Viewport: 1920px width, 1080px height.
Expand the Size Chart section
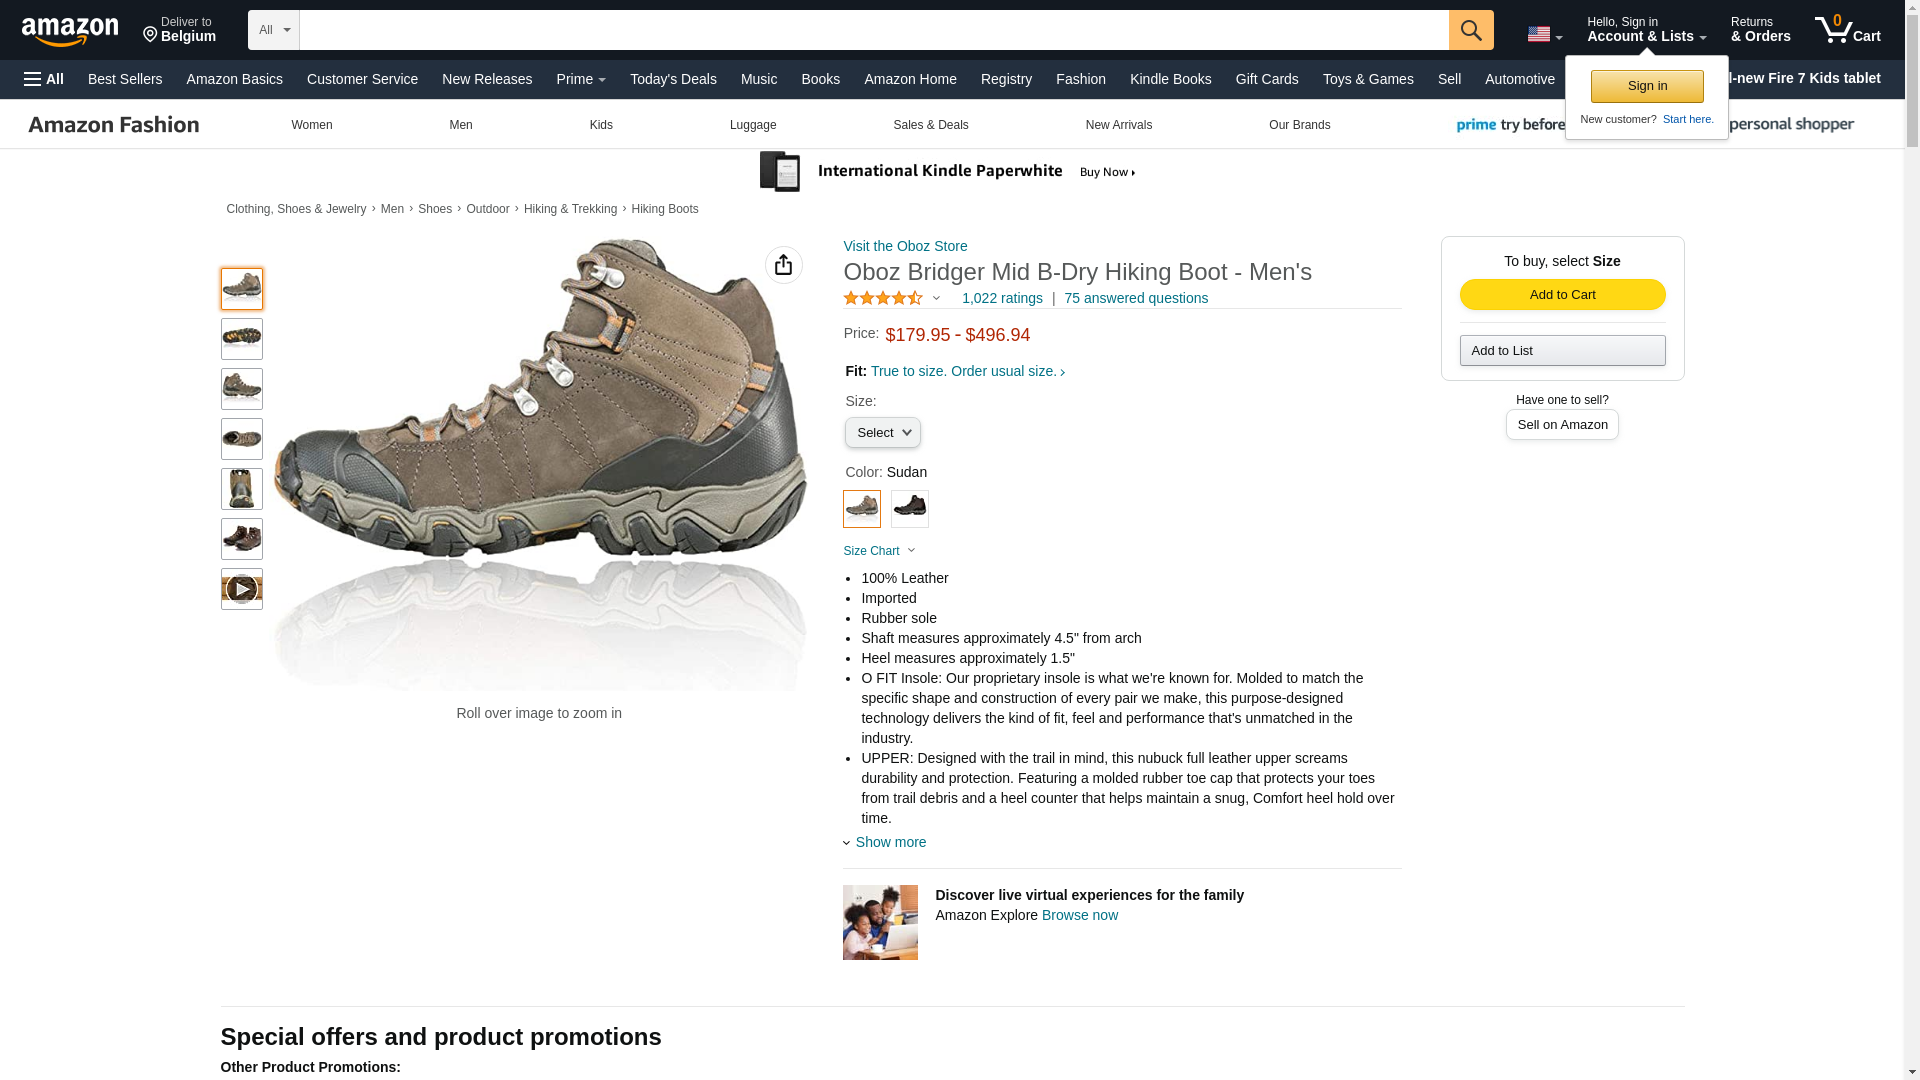click(879, 551)
